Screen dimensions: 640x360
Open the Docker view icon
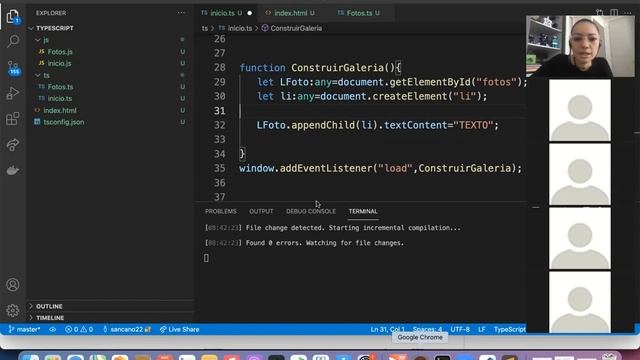point(13,170)
